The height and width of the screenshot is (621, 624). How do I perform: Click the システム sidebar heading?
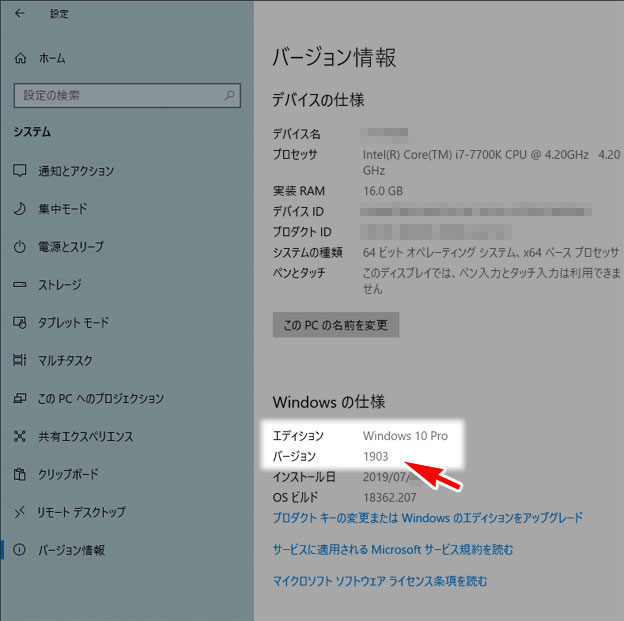click(32, 132)
